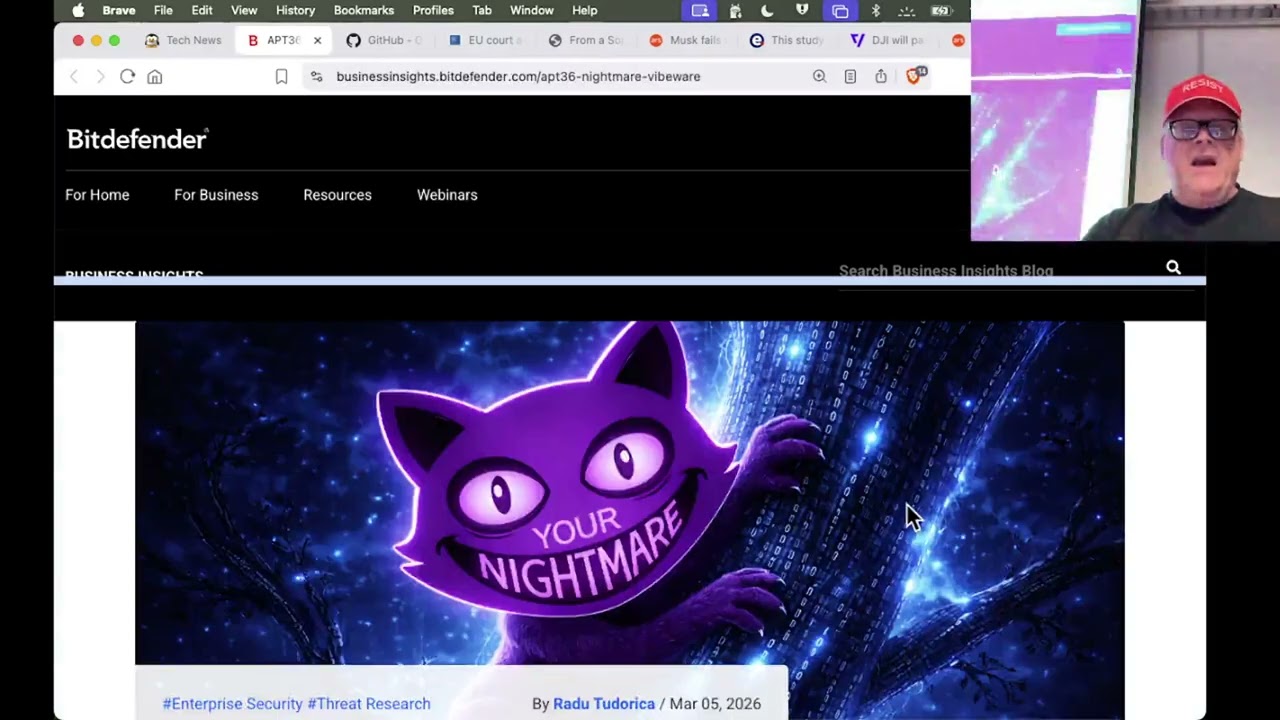Close the APT36 tab
This screenshot has height=720, width=1280.
pyautogui.click(x=317, y=40)
